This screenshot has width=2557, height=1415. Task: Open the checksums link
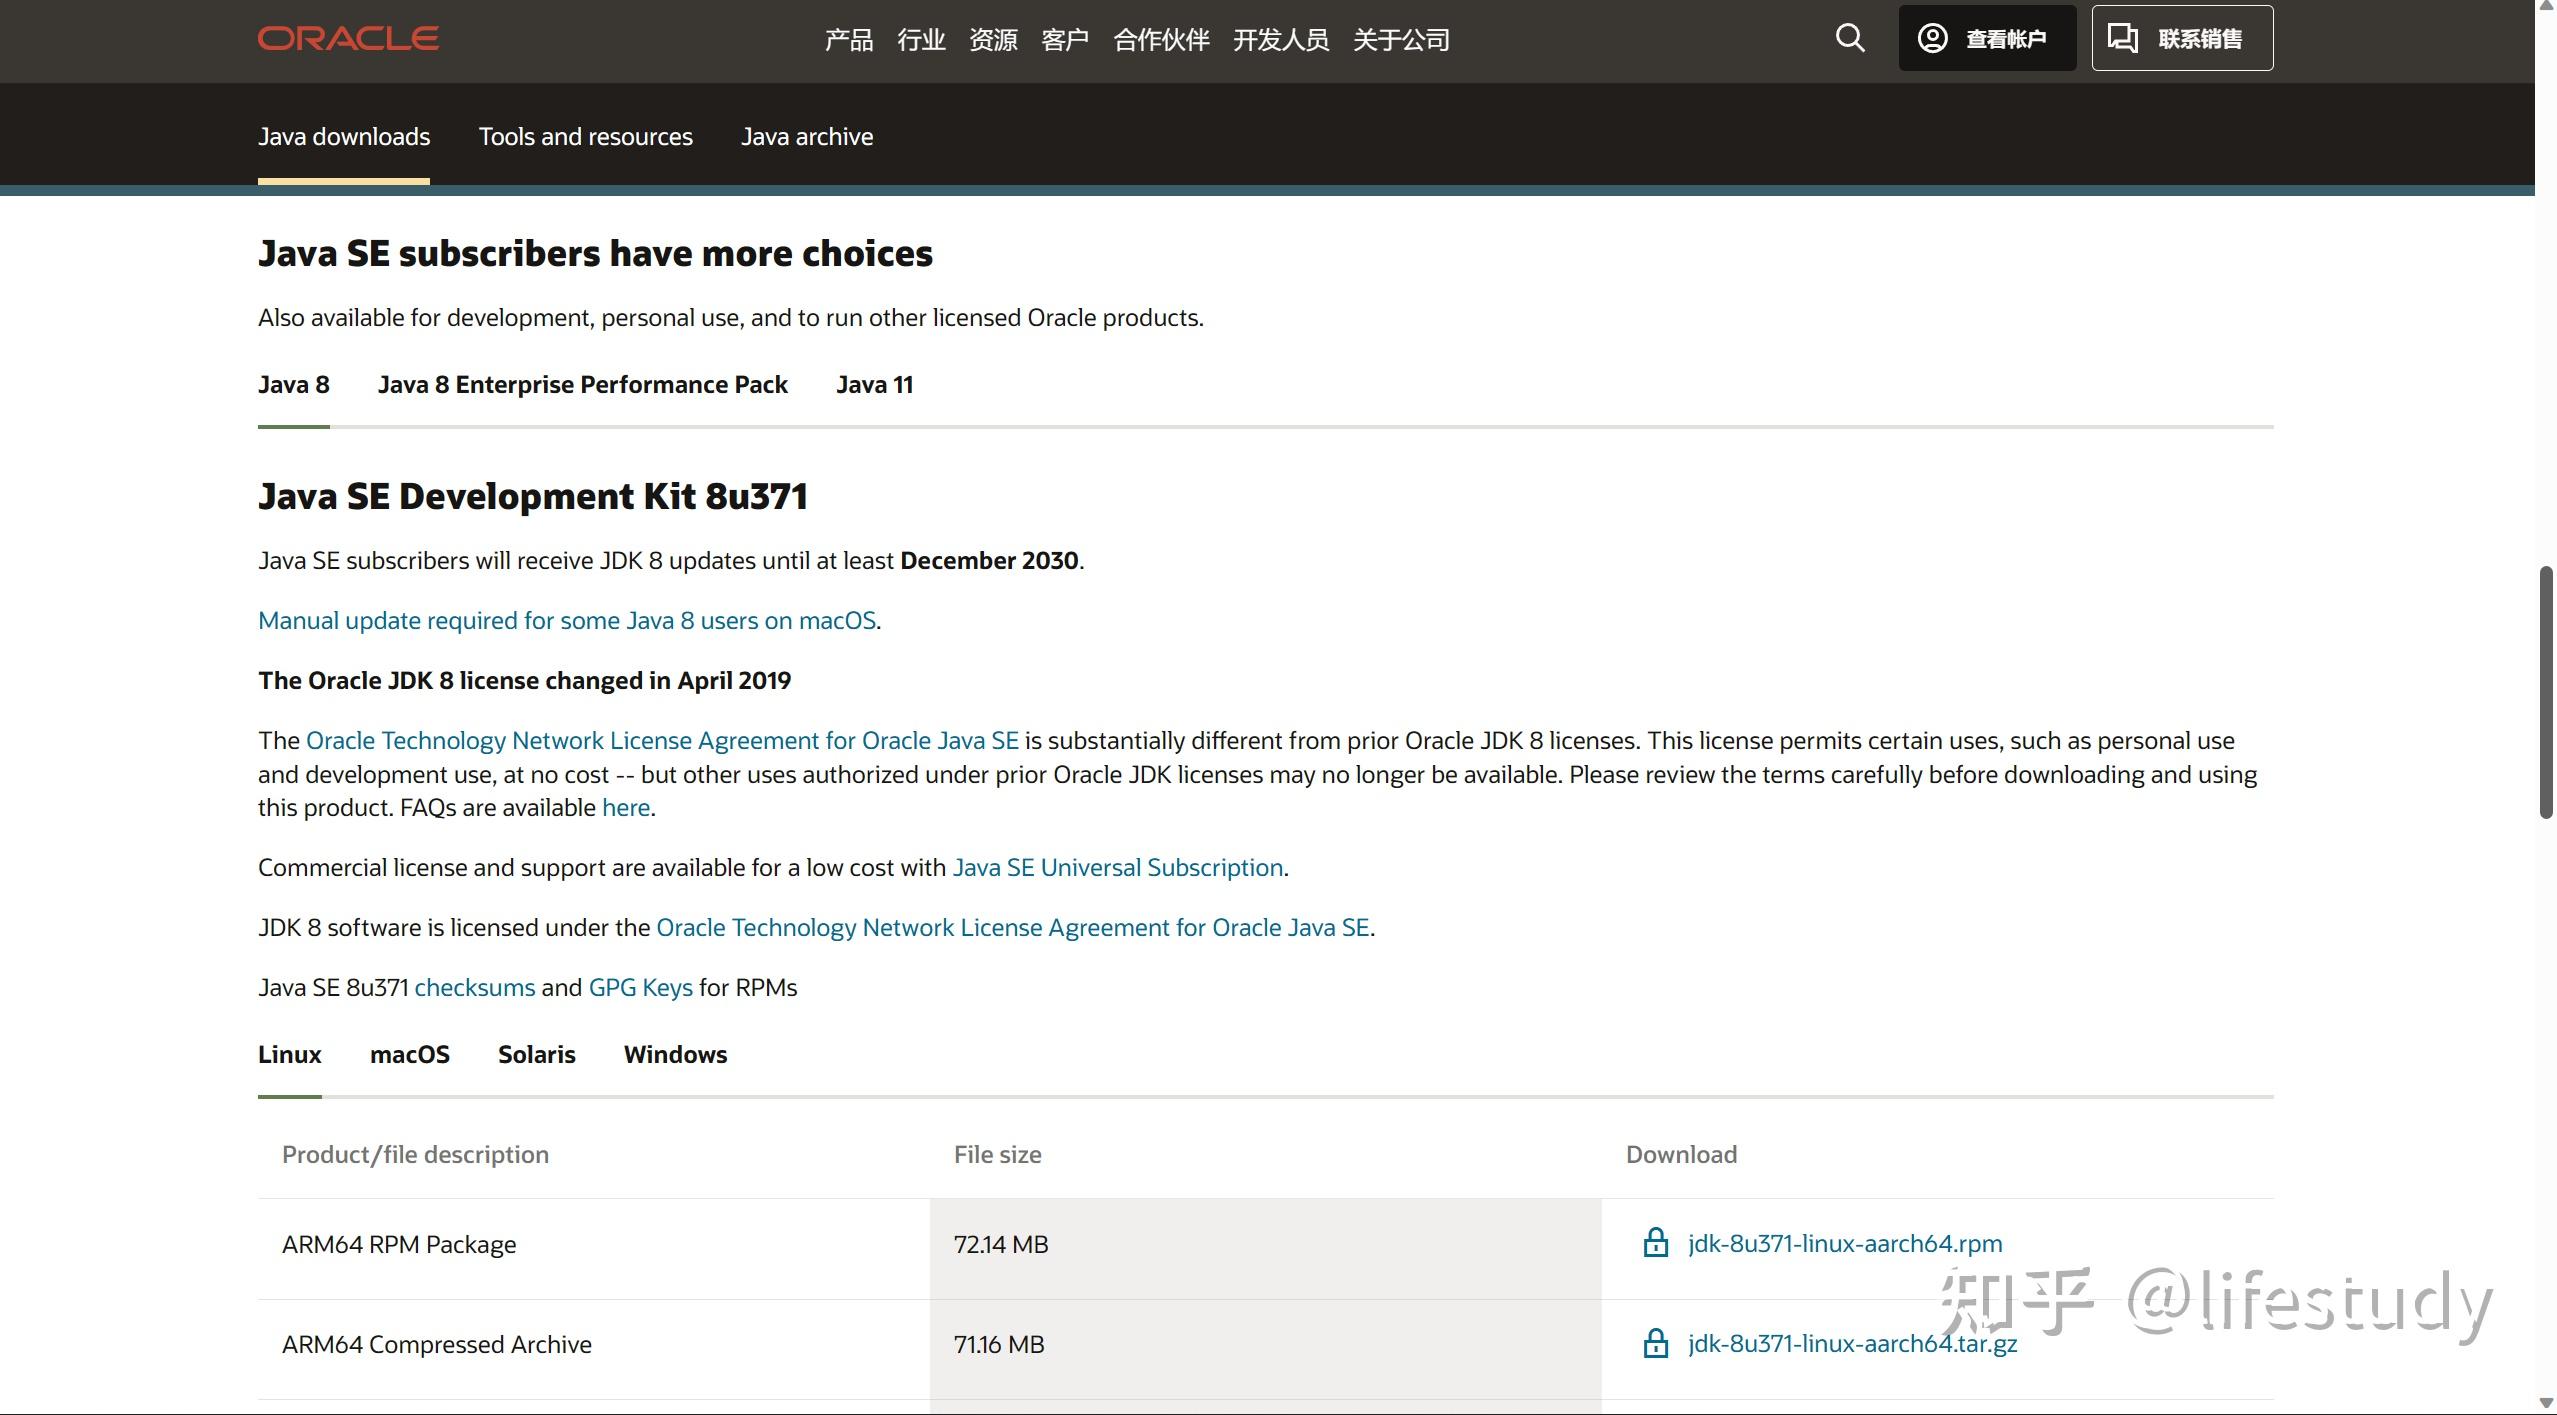click(474, 988)
